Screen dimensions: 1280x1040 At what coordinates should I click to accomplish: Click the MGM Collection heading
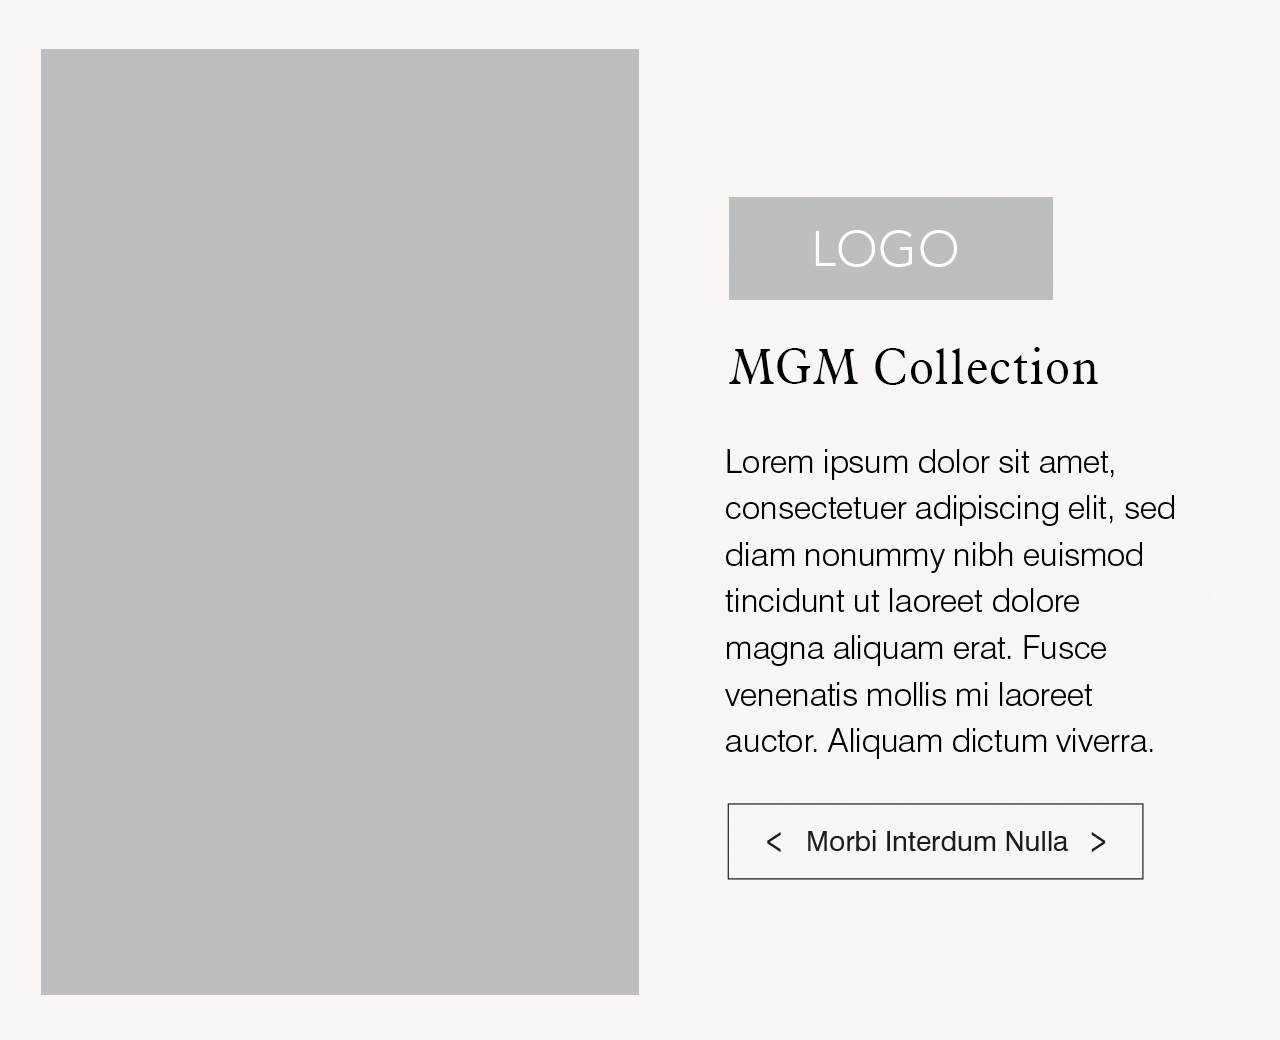click(x=913, y=368)
